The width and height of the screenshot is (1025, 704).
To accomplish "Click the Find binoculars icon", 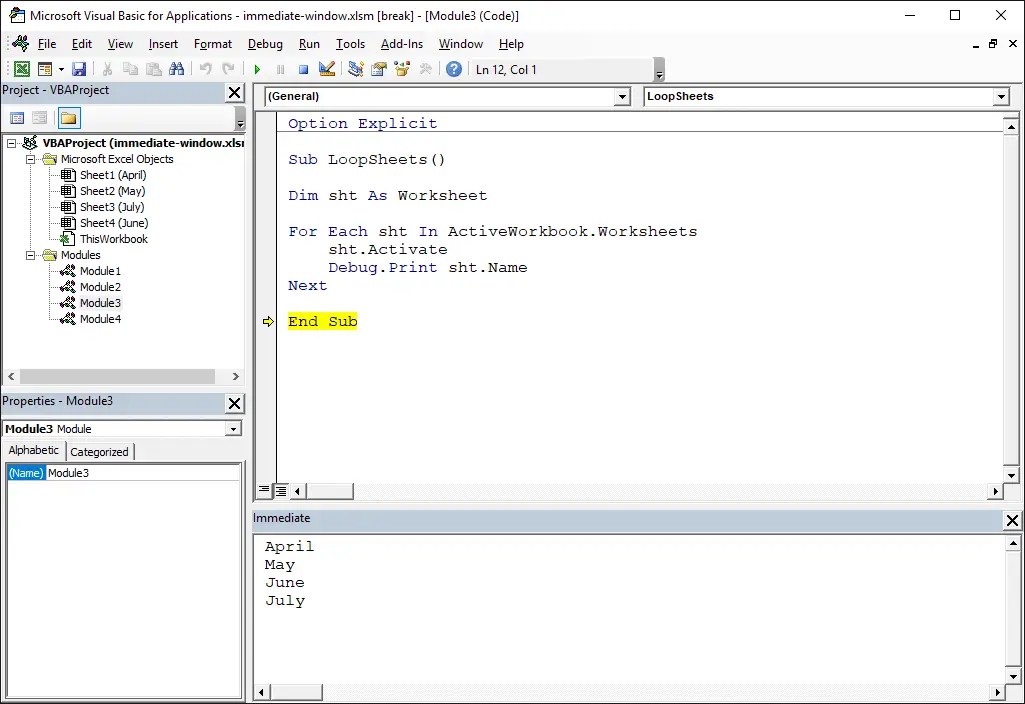I will coord(176,68).
